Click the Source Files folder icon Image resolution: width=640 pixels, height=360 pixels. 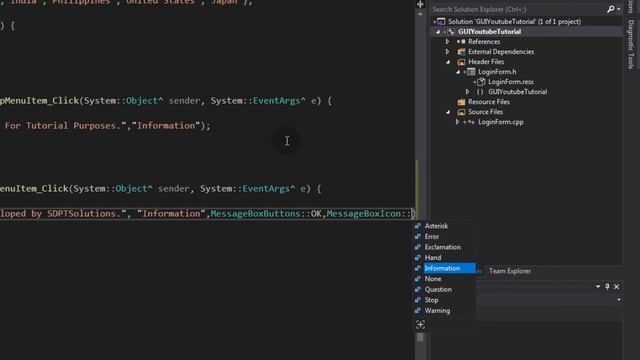[461, 111]
